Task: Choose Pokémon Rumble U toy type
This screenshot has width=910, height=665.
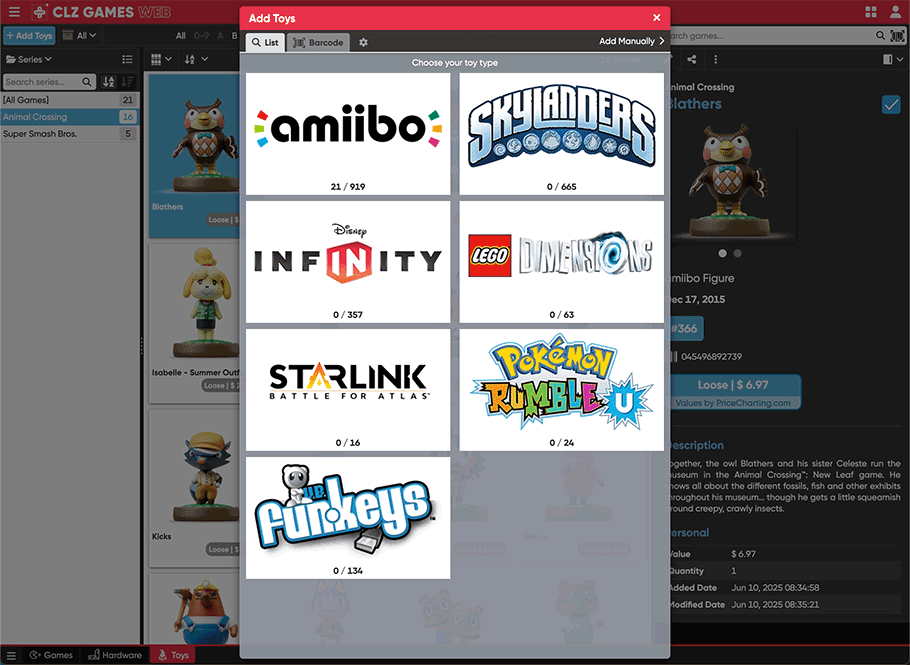Action: pyautogui.click(x=561, y=390)
